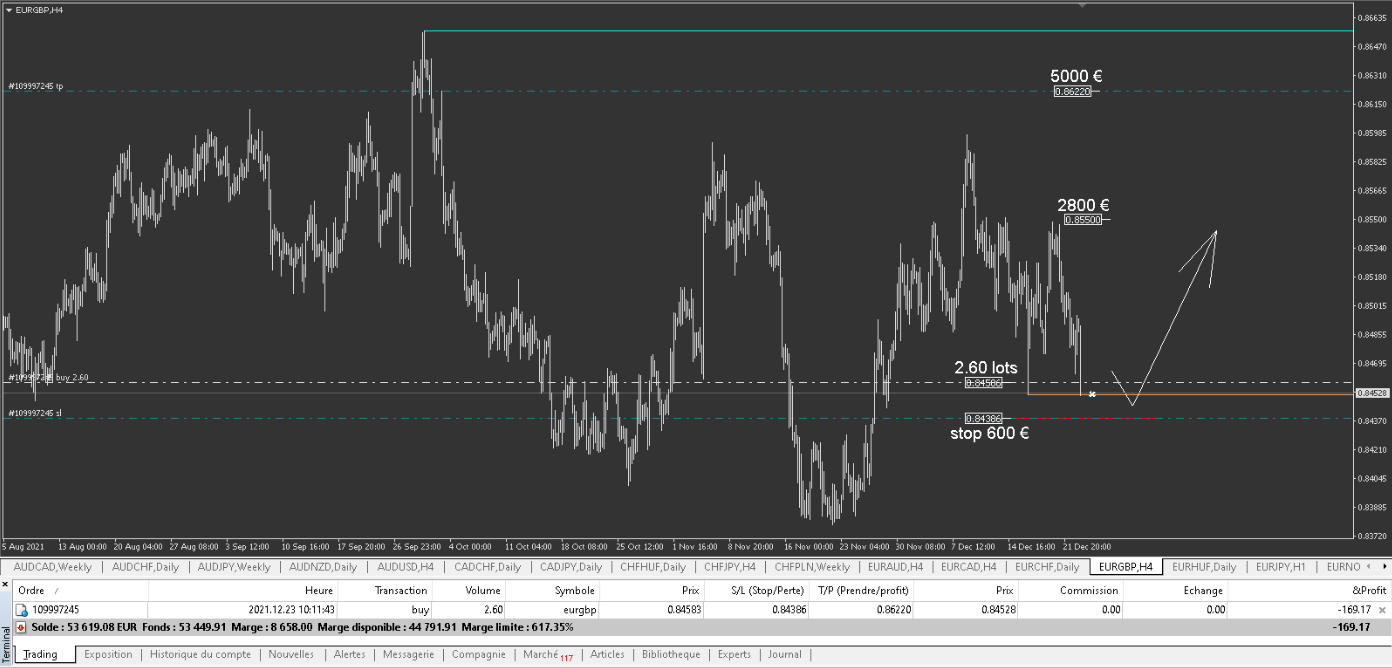This screenshot has height=668, width=1392.
Task: Switch to the EURCHF,Daily chart tab
Action: pyautogui.click(x=1046, y=567)
